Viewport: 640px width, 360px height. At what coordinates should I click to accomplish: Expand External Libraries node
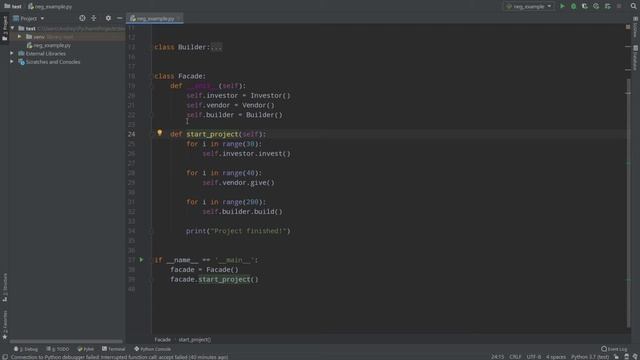[x=12, y=53]
